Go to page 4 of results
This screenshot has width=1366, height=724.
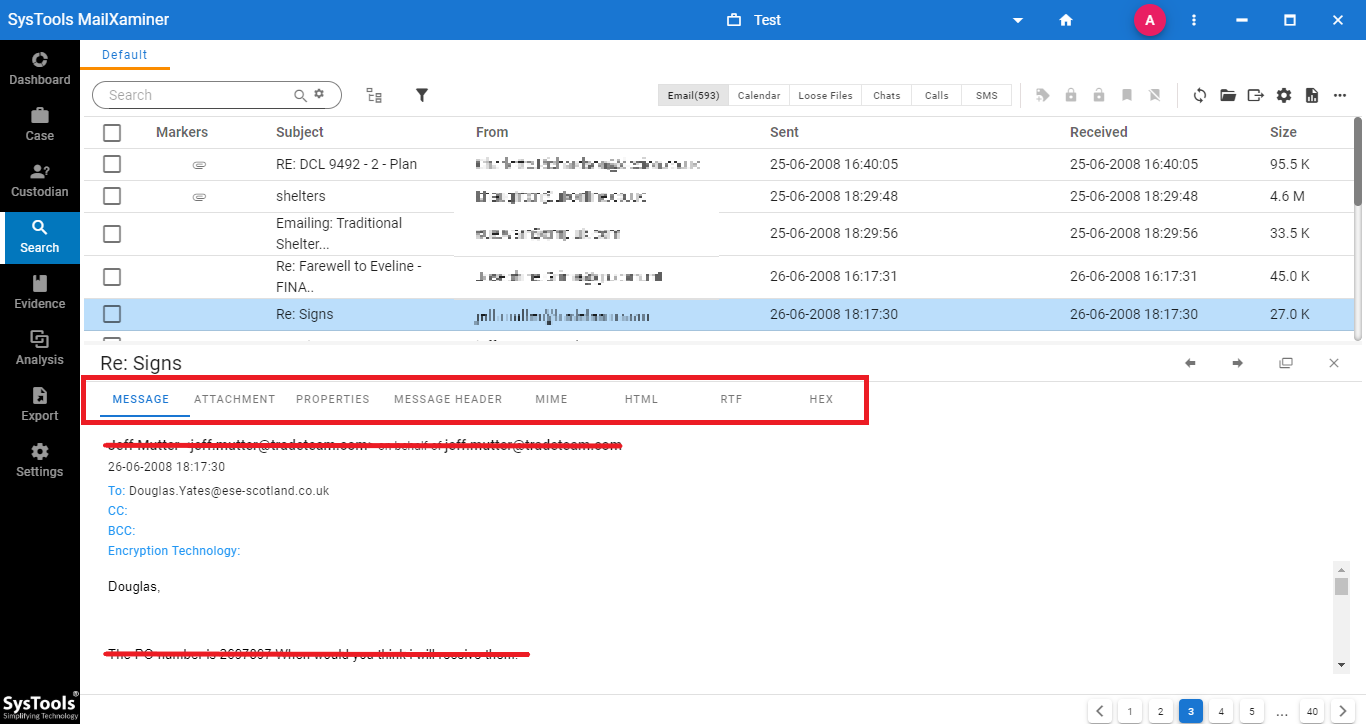pyautogui.click(x=1220, y=712)
